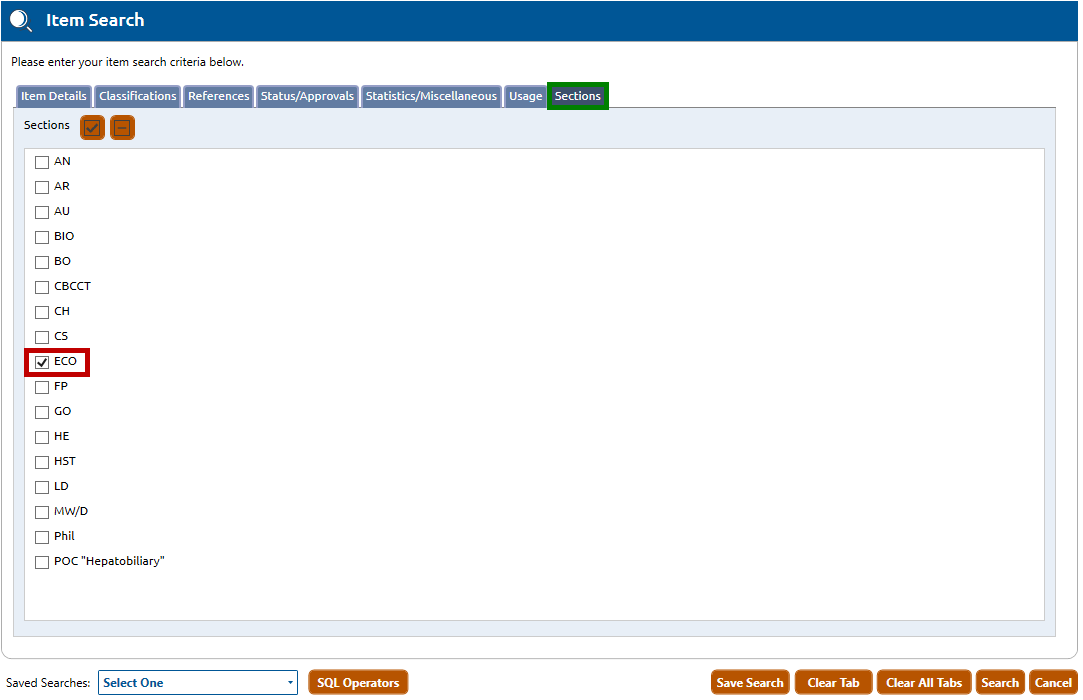Click the Clear All Tabs button
The height and width of the screenshot is (700, 1083).
(x=924, y=683)
